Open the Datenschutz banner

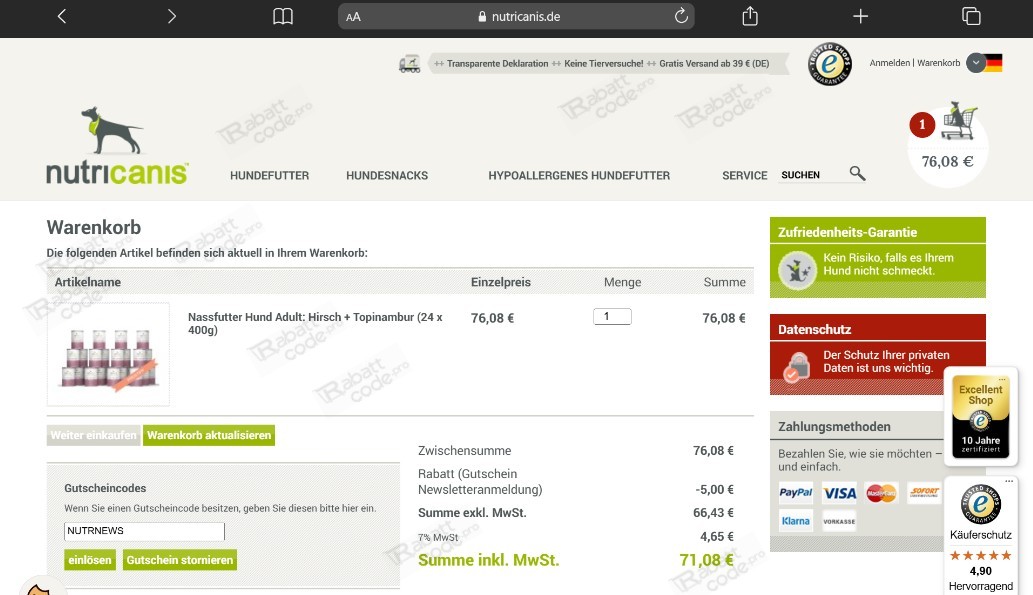(x=878, y=354)
